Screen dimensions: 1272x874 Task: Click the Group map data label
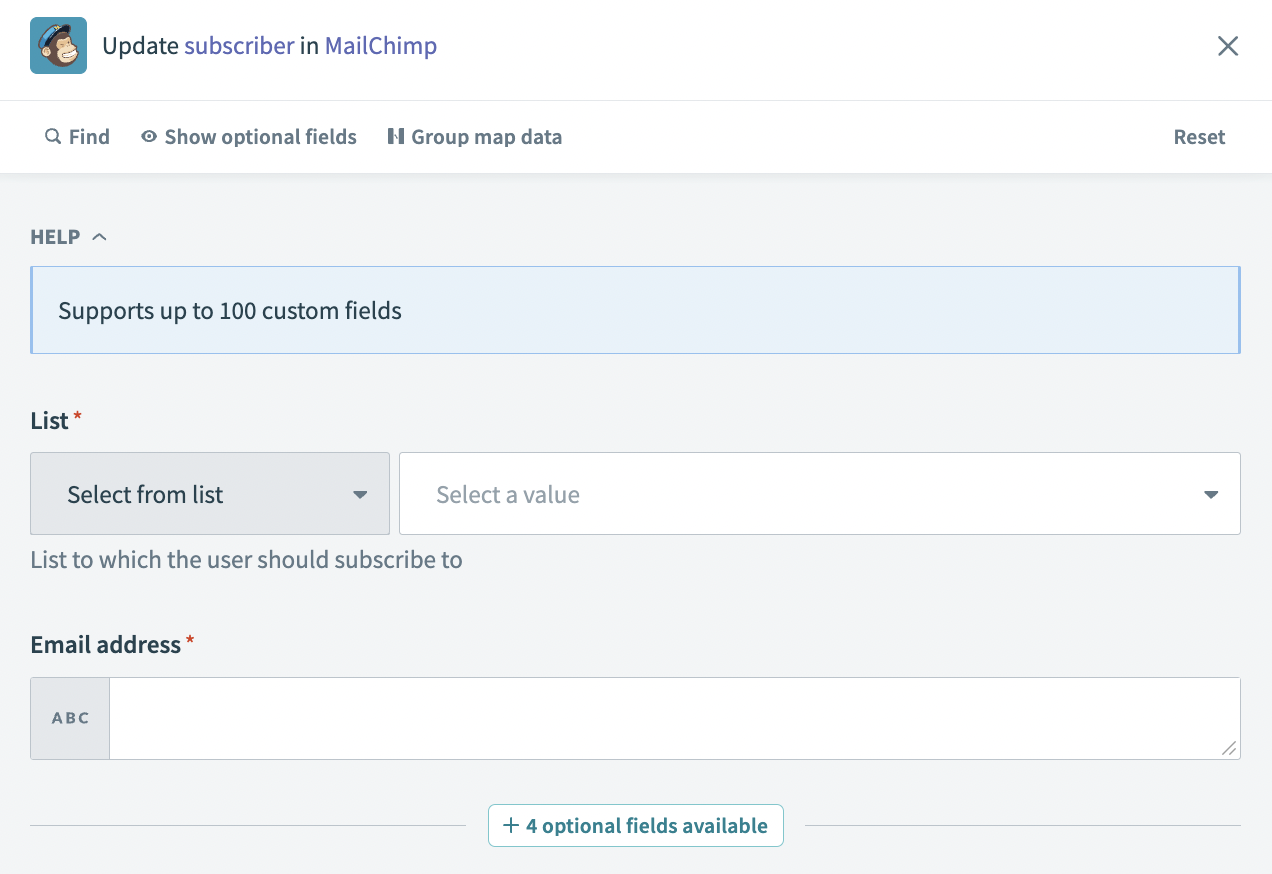click(x=486, y=137)
